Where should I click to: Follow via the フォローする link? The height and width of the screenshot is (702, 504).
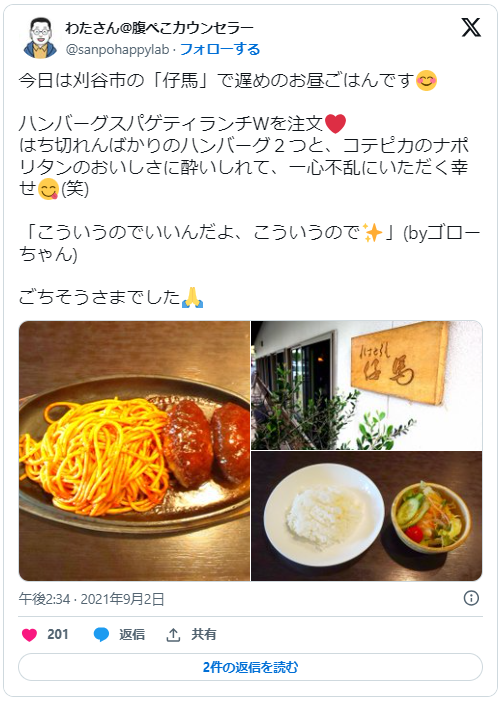220,49
